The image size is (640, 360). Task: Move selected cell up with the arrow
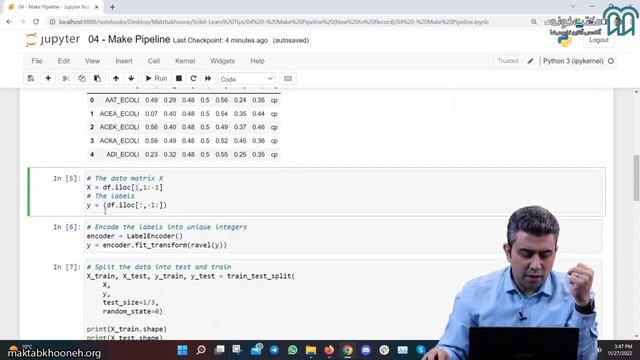coord(116,78)
